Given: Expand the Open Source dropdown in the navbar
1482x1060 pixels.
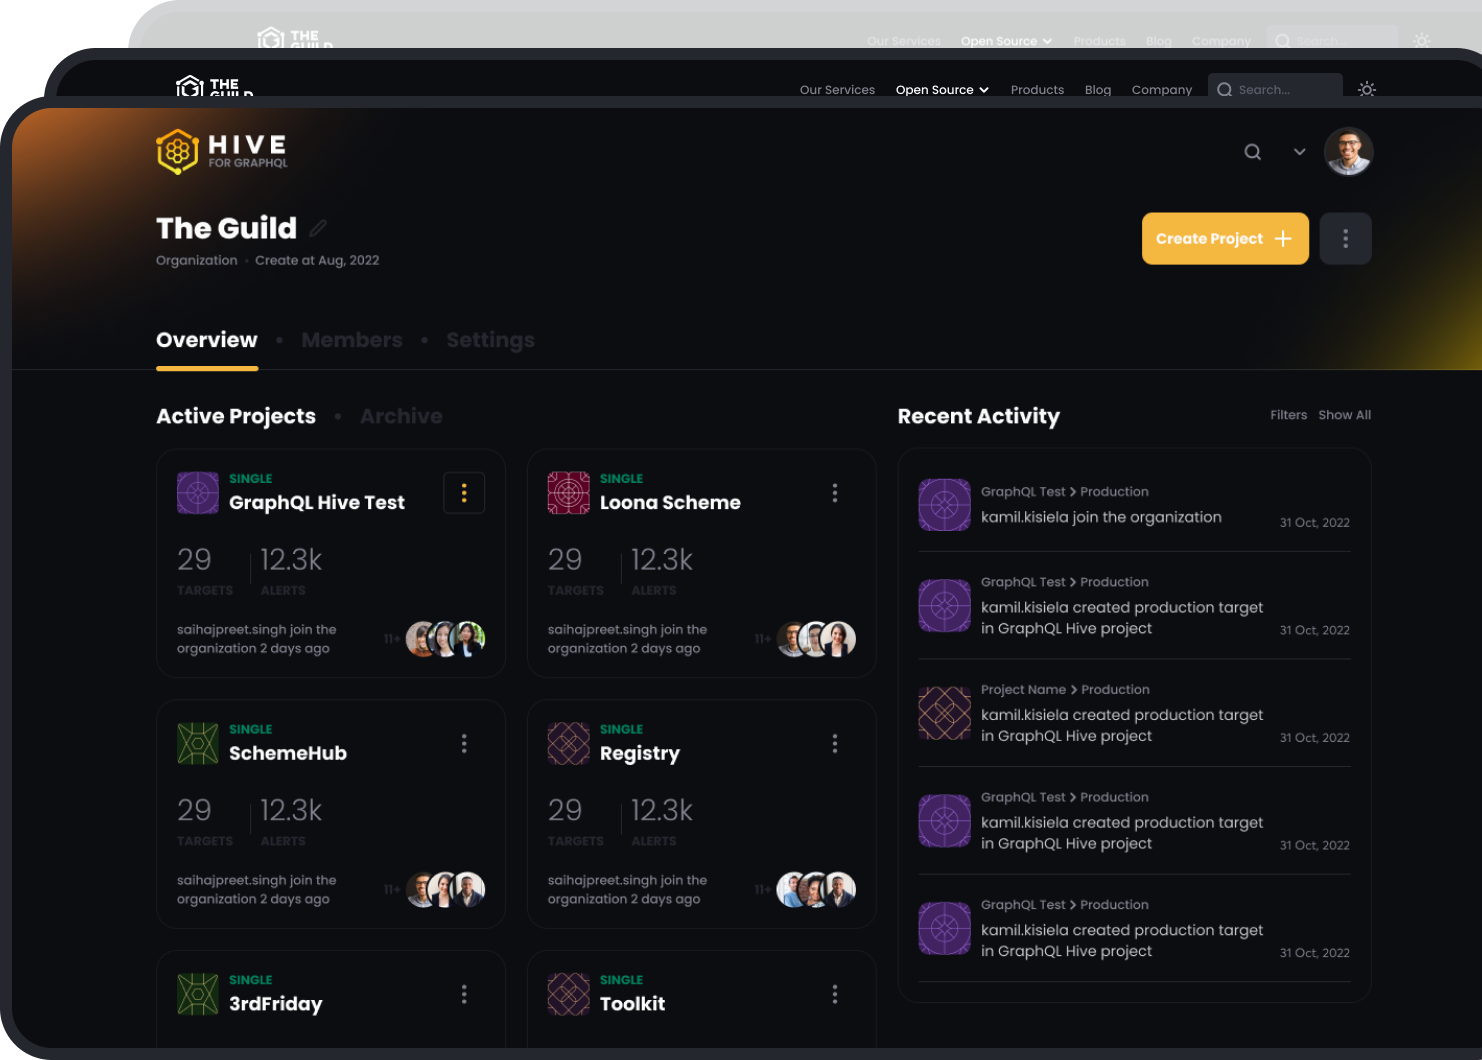Looking at the screenshot, I should tap(941, 89).
